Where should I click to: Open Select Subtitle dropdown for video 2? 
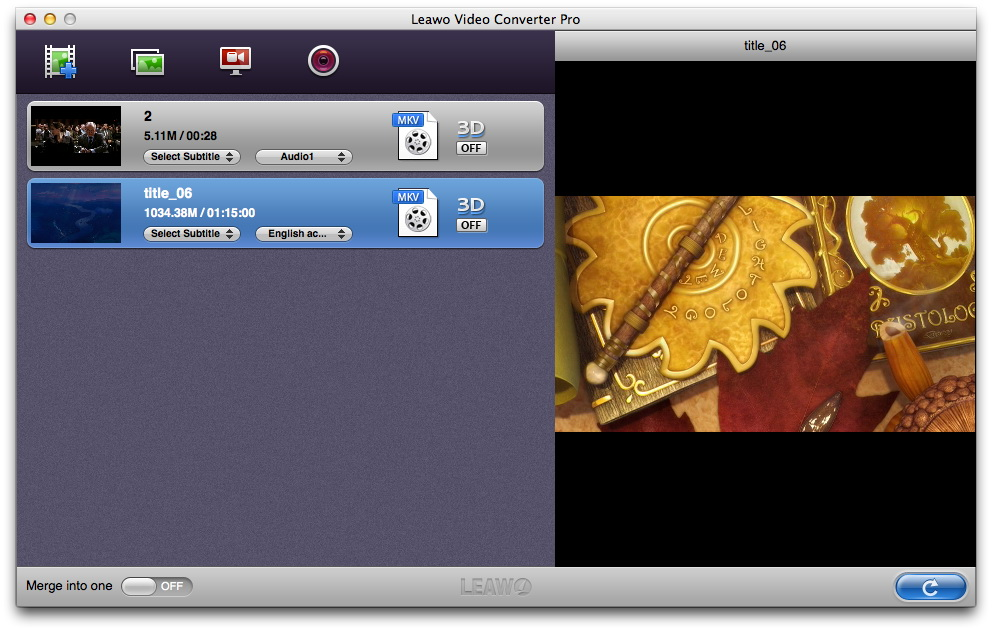coord(191,156)
